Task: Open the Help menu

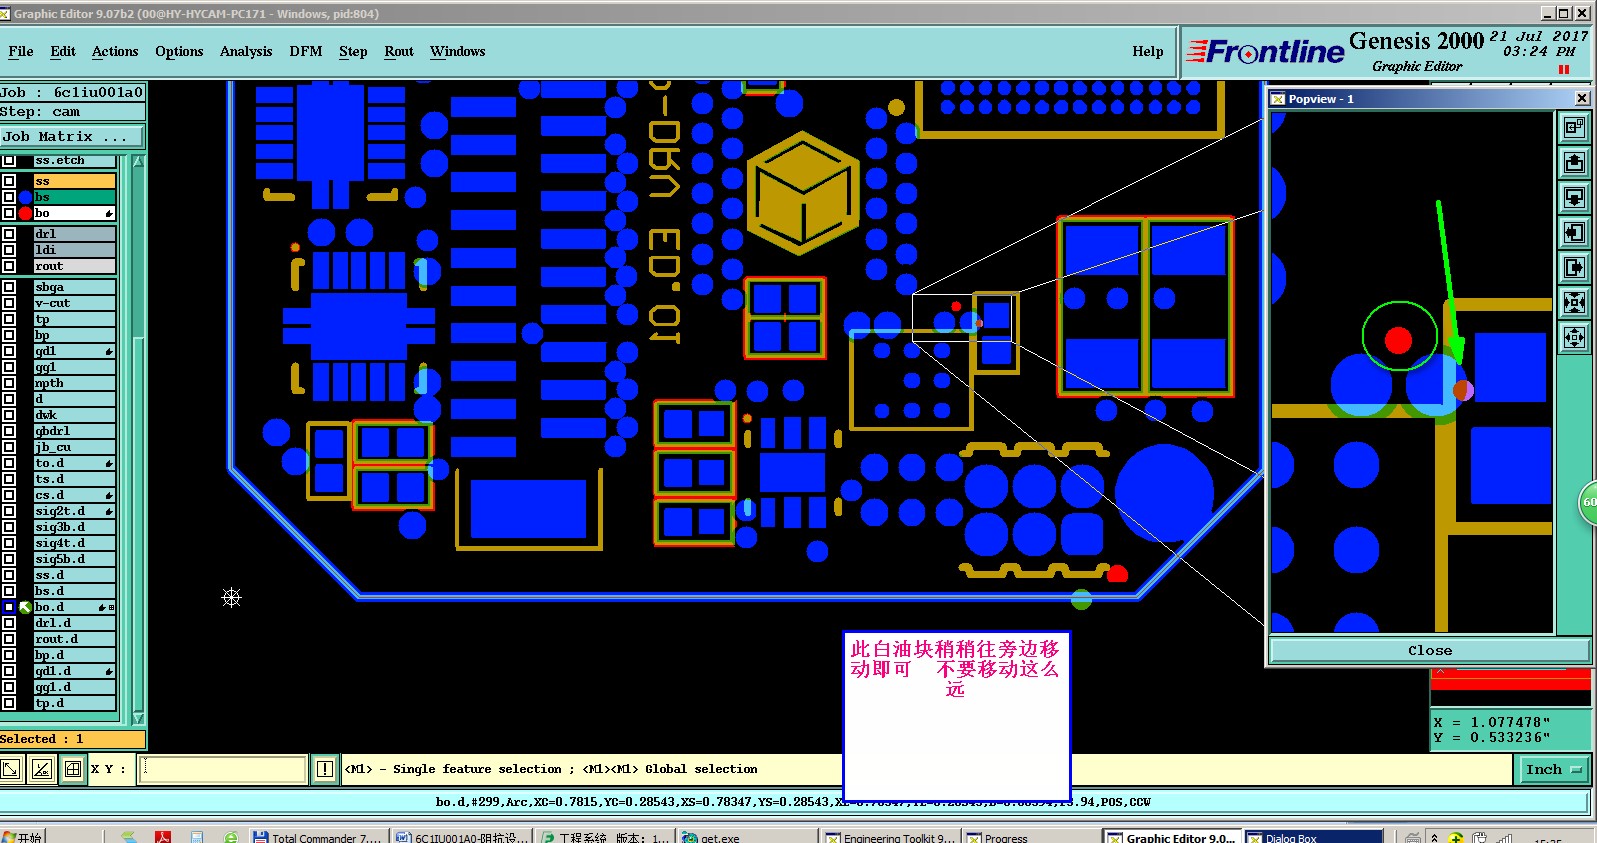Action: click(1148, 52)
